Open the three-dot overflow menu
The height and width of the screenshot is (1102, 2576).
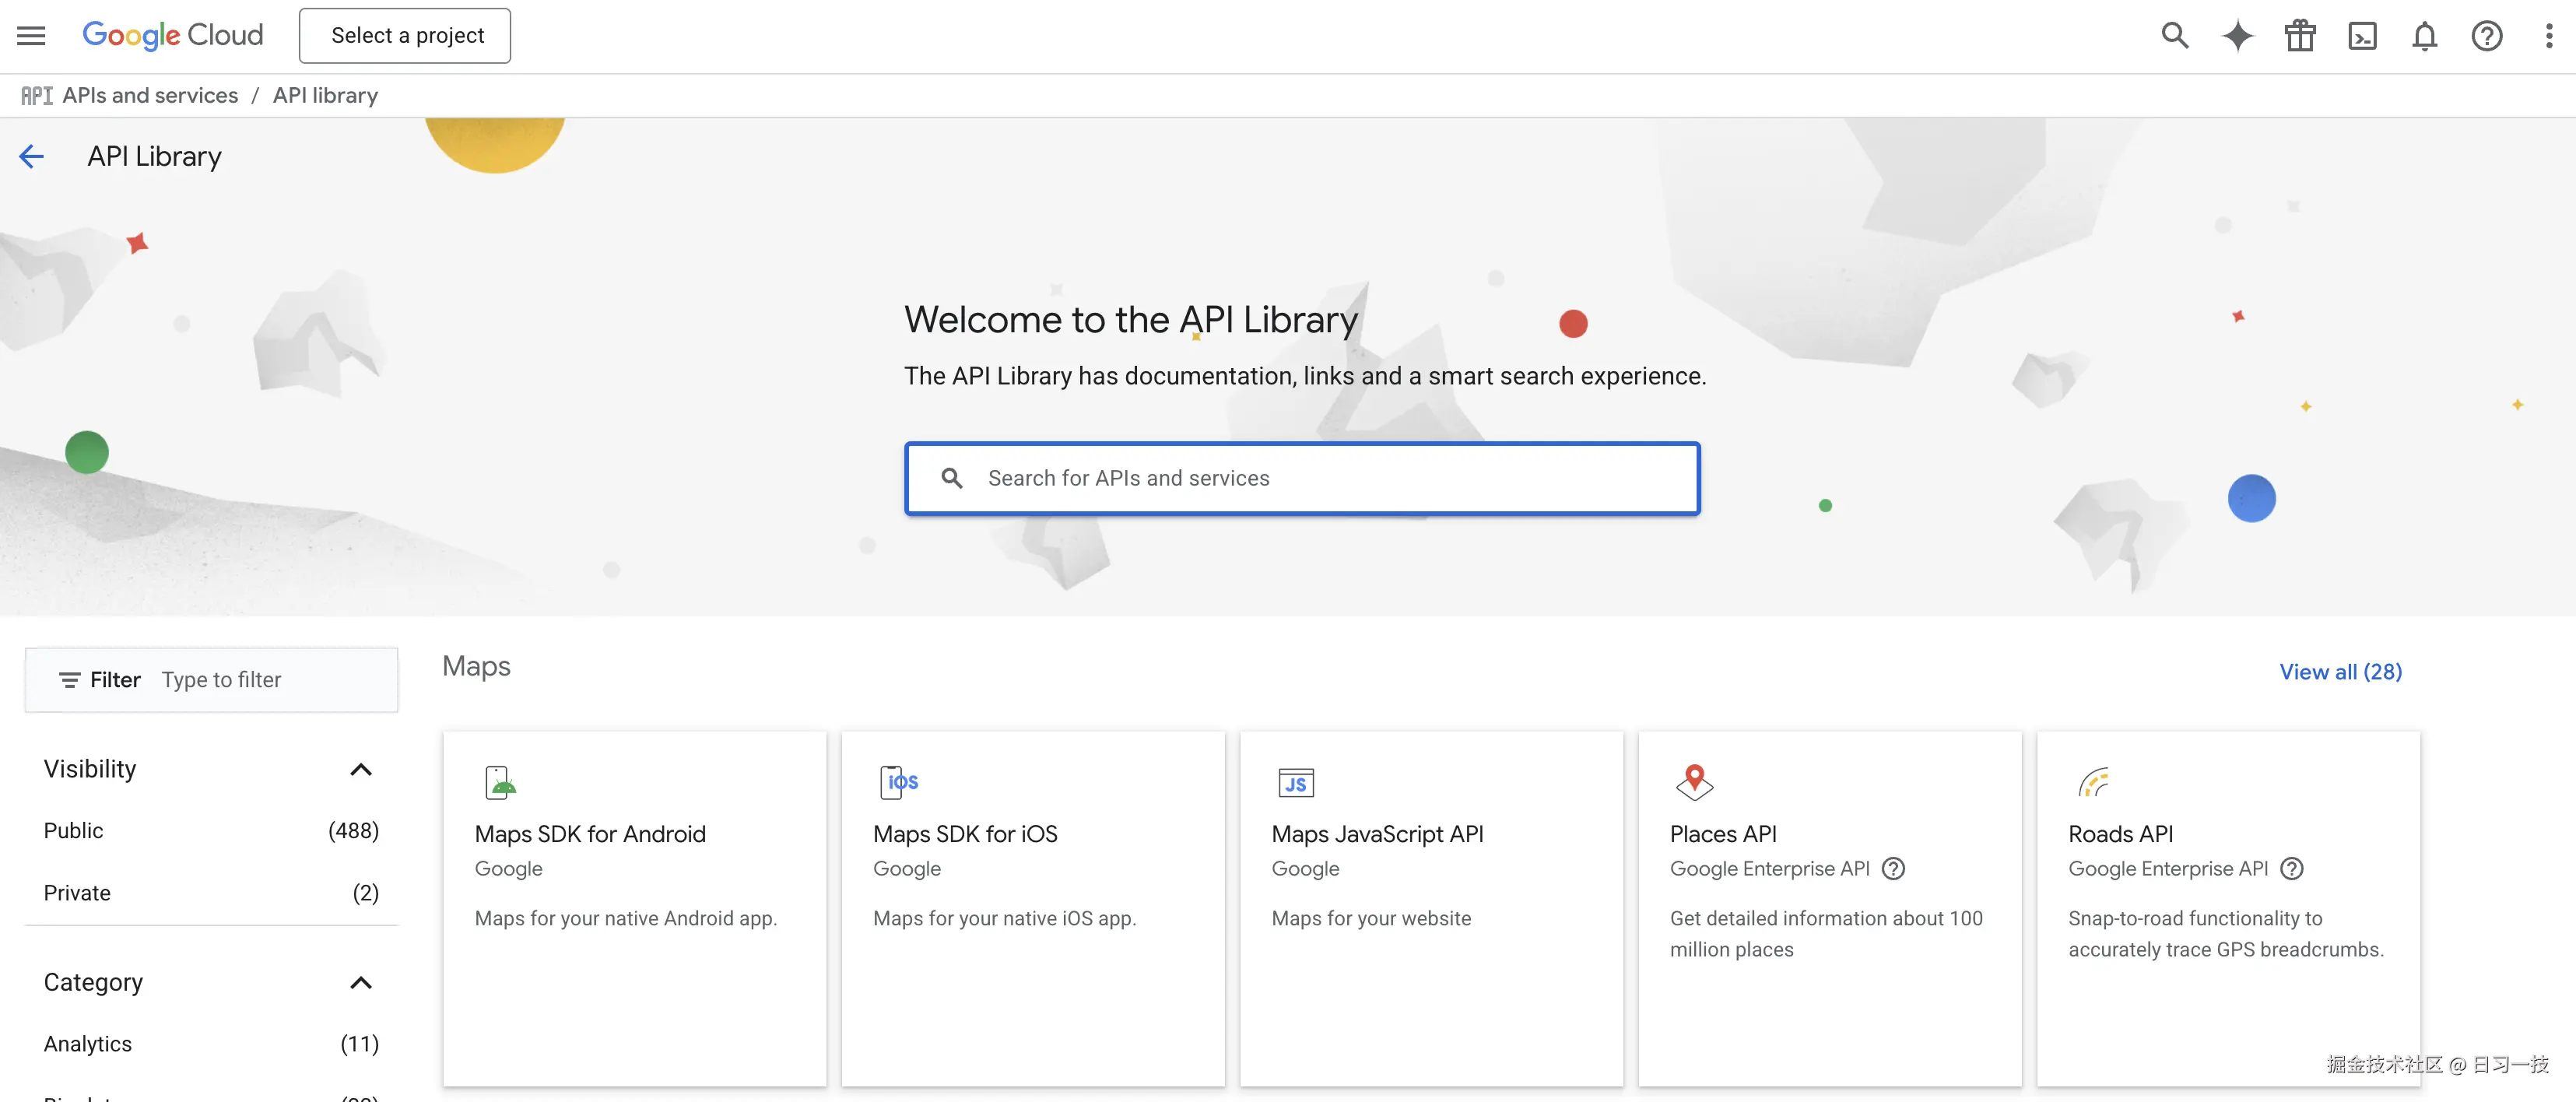pyautogui.click(x=2549, y=35)
